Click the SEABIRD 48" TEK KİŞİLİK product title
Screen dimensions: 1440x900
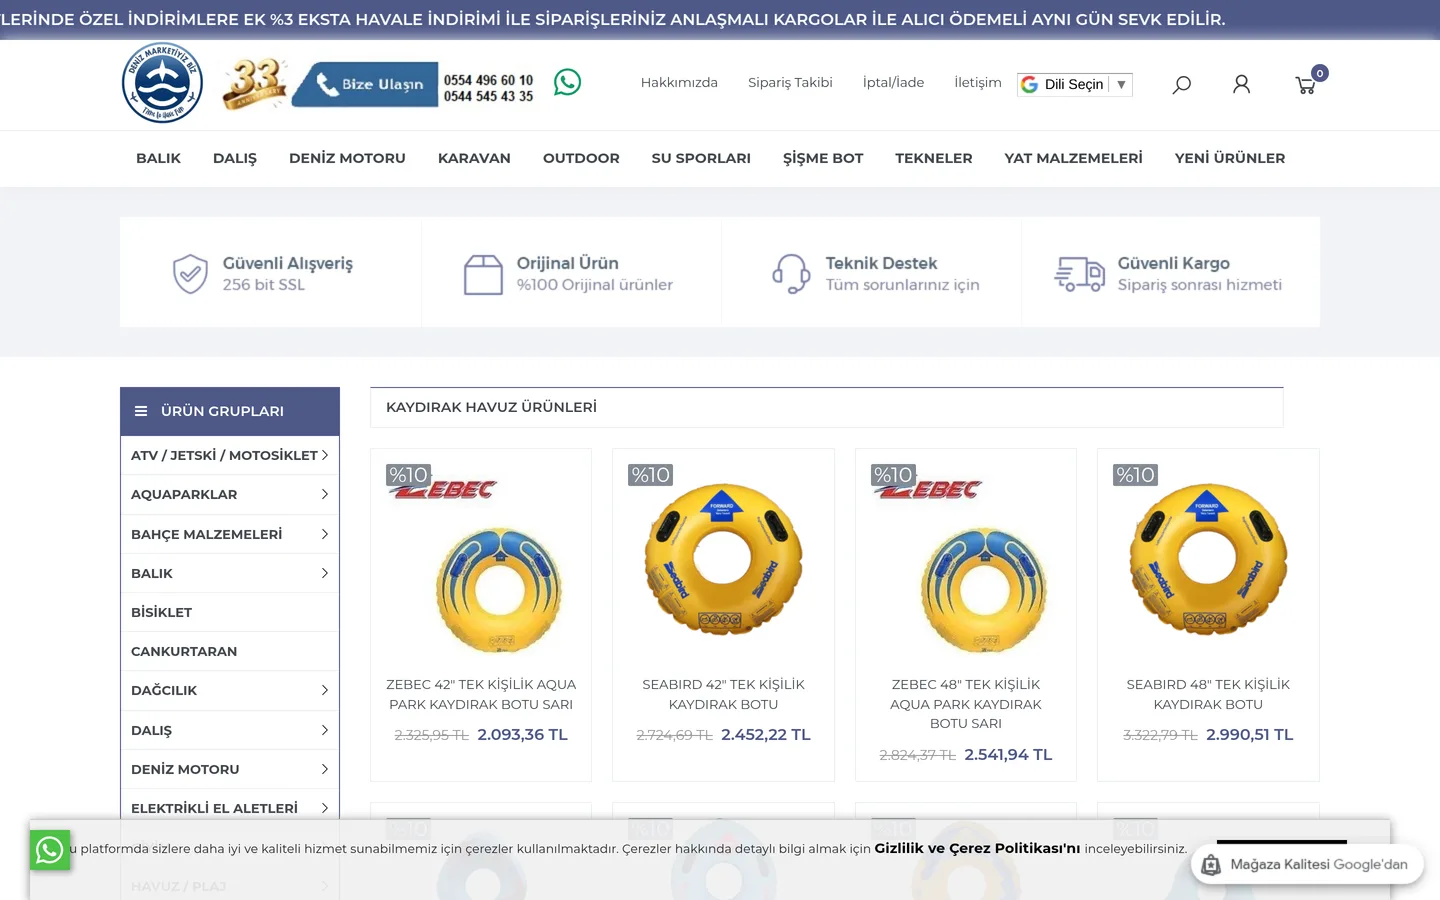(1208, 694)
